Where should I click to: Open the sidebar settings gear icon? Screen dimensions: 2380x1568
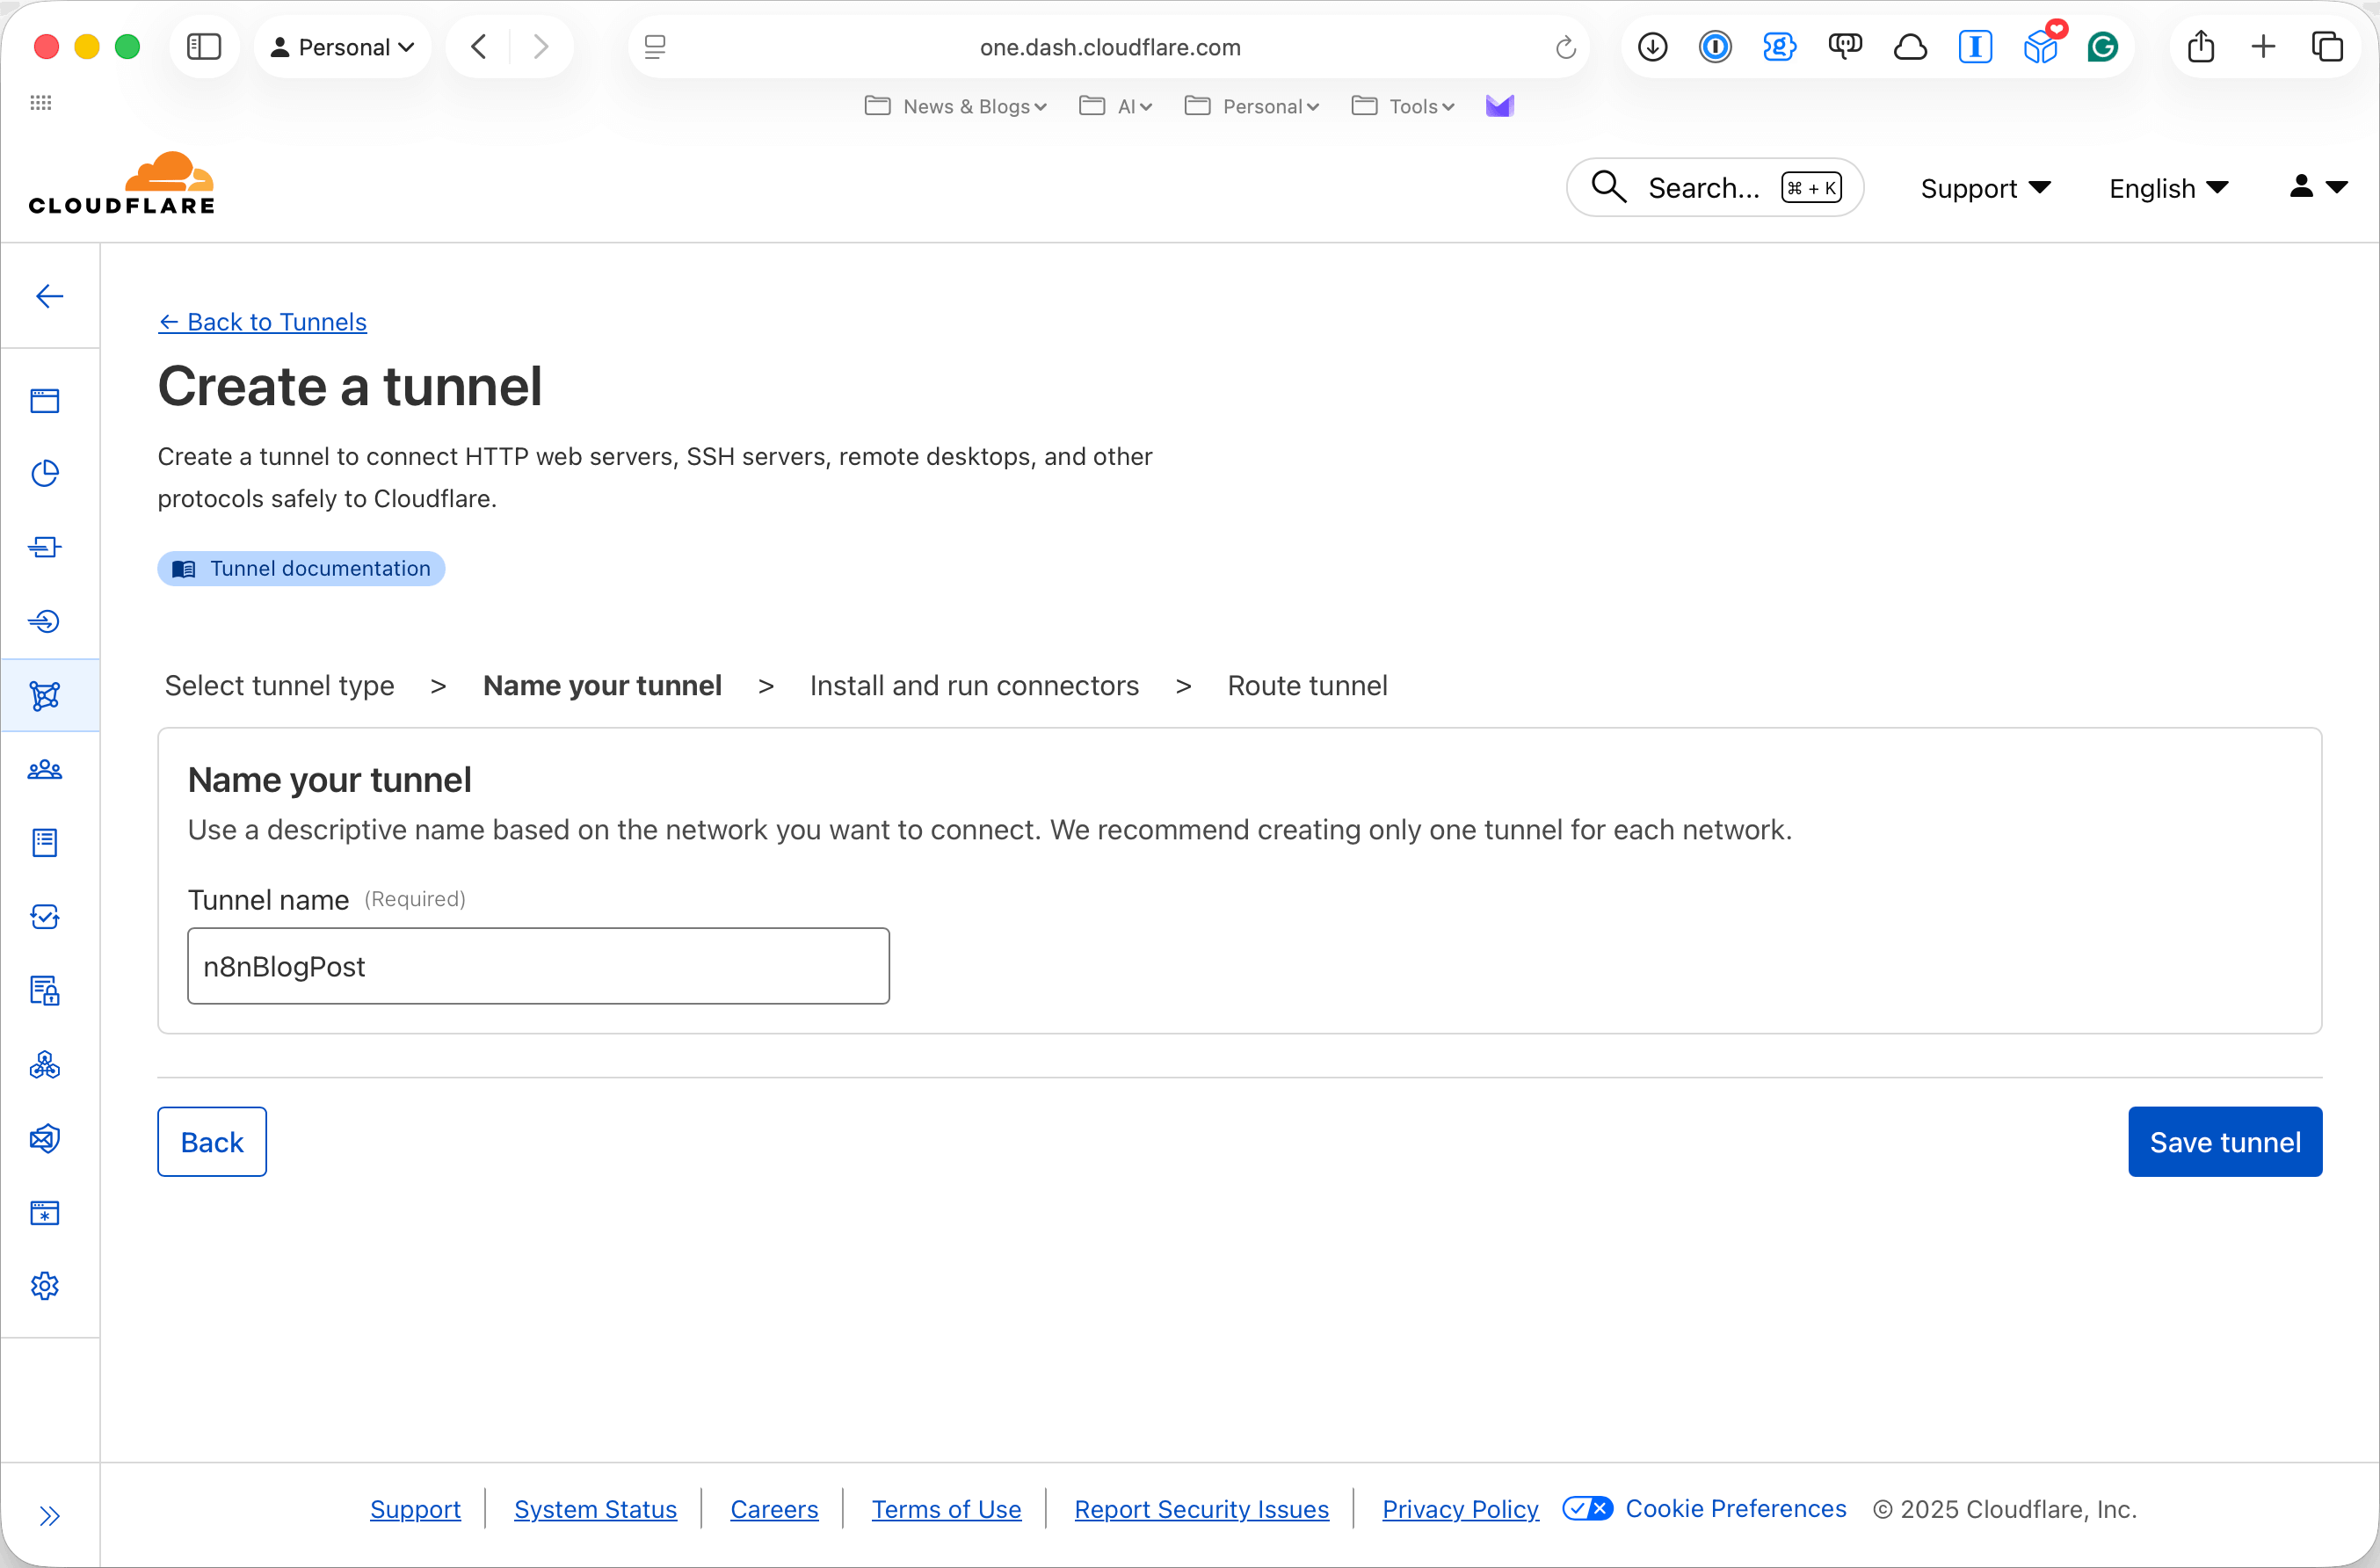(45, 1286)
